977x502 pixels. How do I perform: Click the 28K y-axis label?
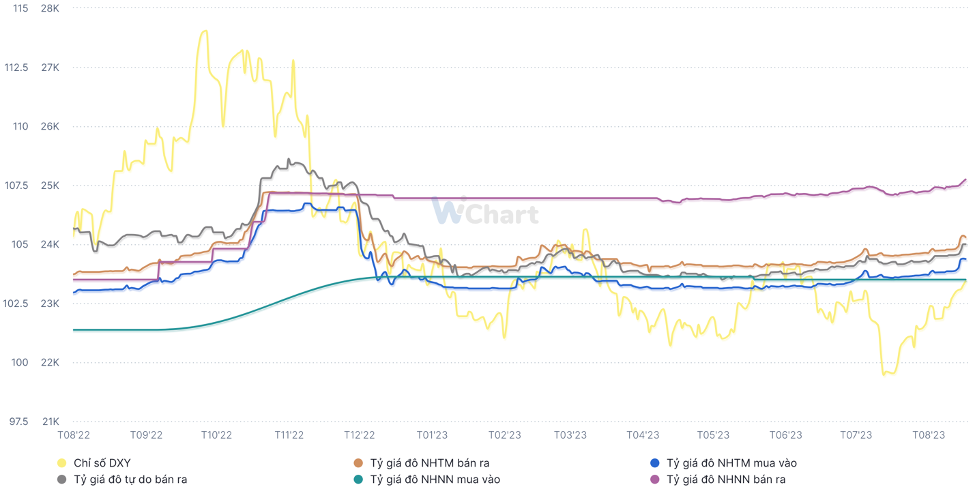(51, 8)
